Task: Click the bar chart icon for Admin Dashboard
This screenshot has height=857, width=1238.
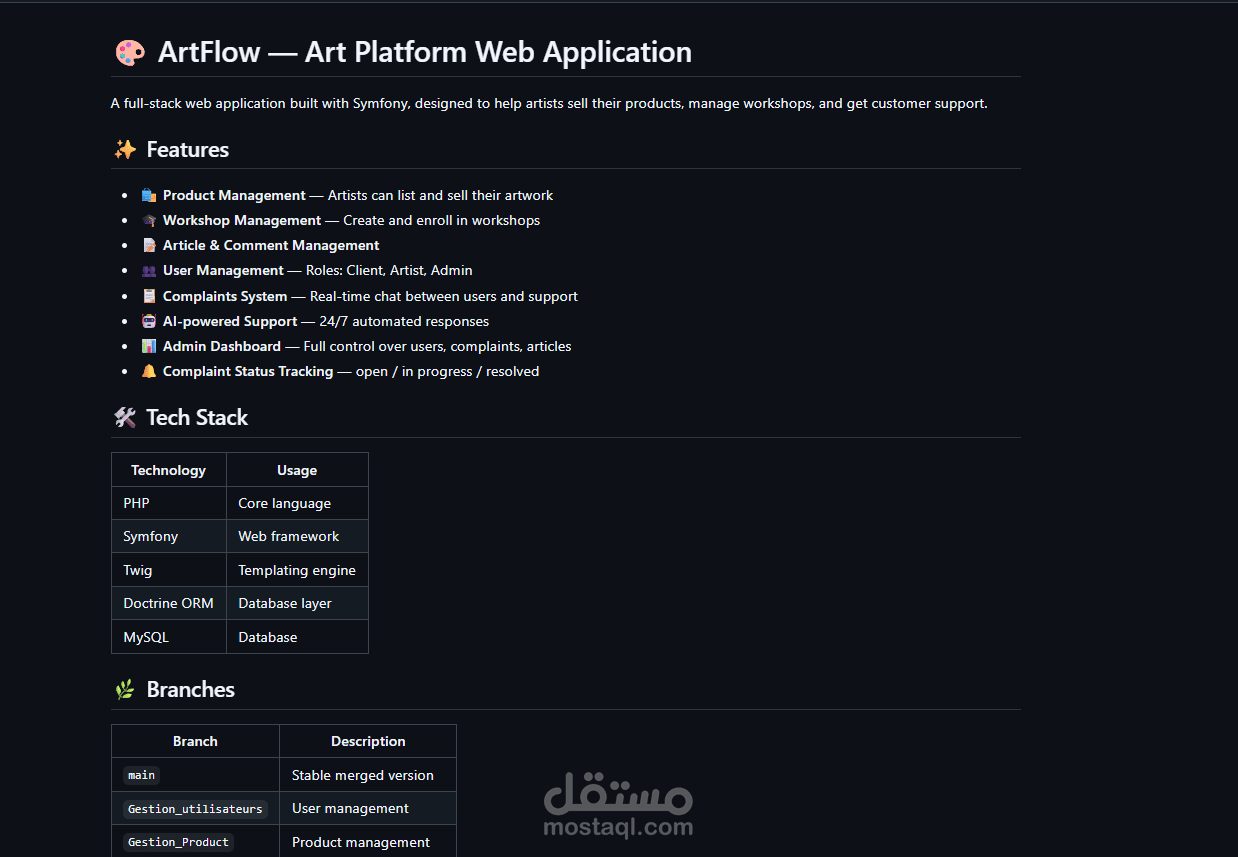Action: (x=149, y=346)
